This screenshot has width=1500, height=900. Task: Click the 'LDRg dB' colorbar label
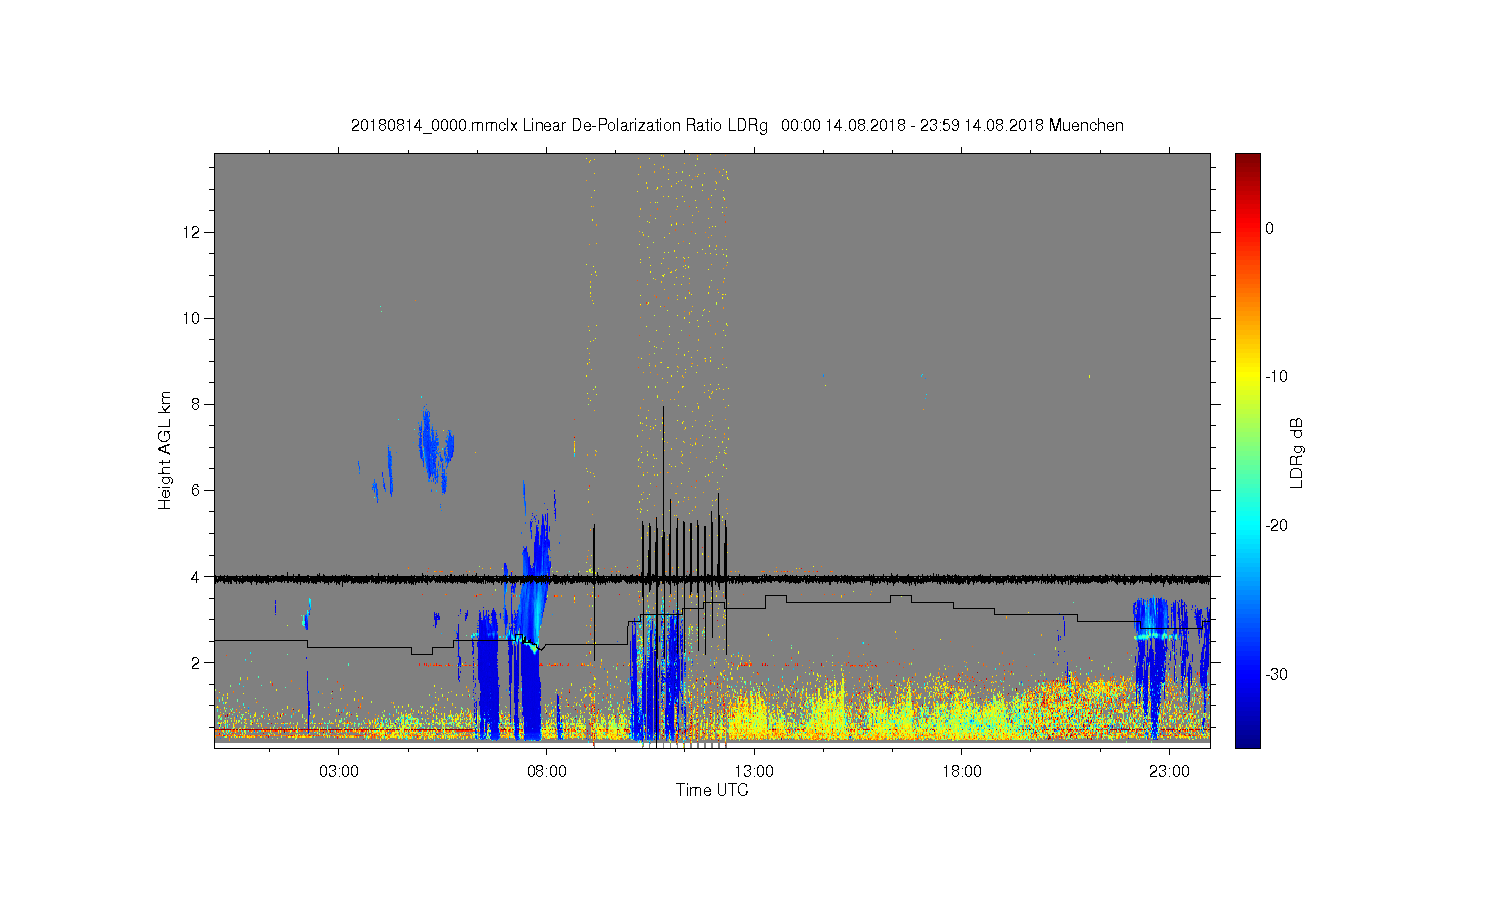click(1298, 452)
